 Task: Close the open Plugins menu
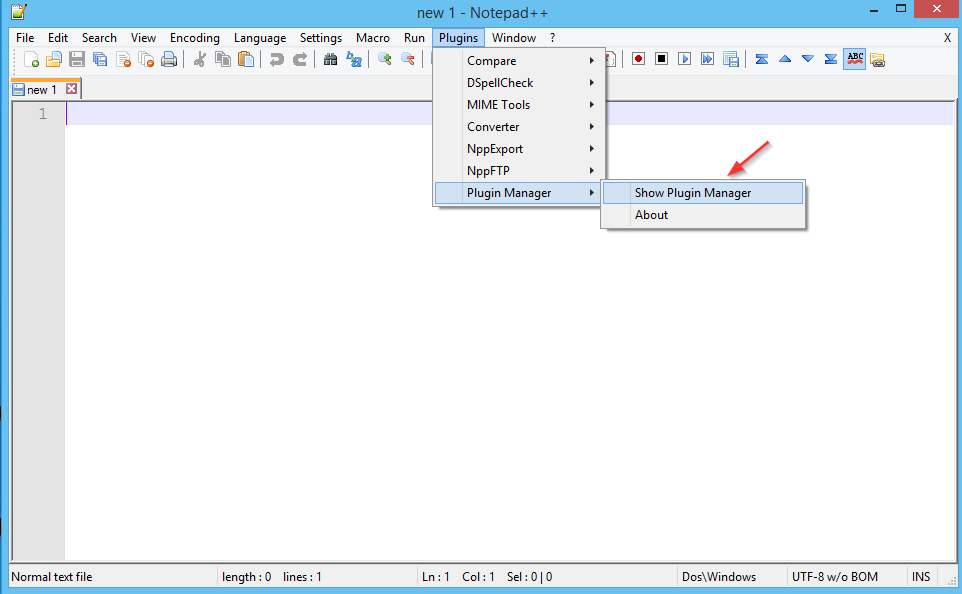[x=458, y=38]
